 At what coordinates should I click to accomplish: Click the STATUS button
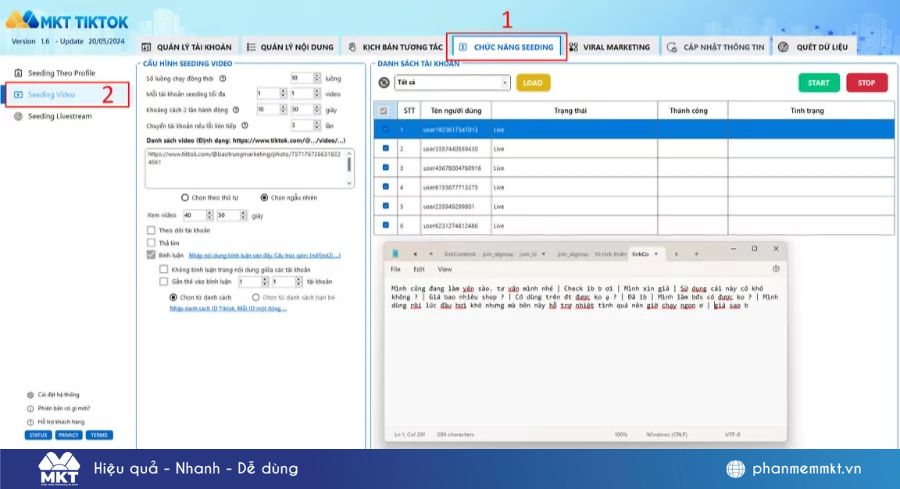click(x=38, y=435)
